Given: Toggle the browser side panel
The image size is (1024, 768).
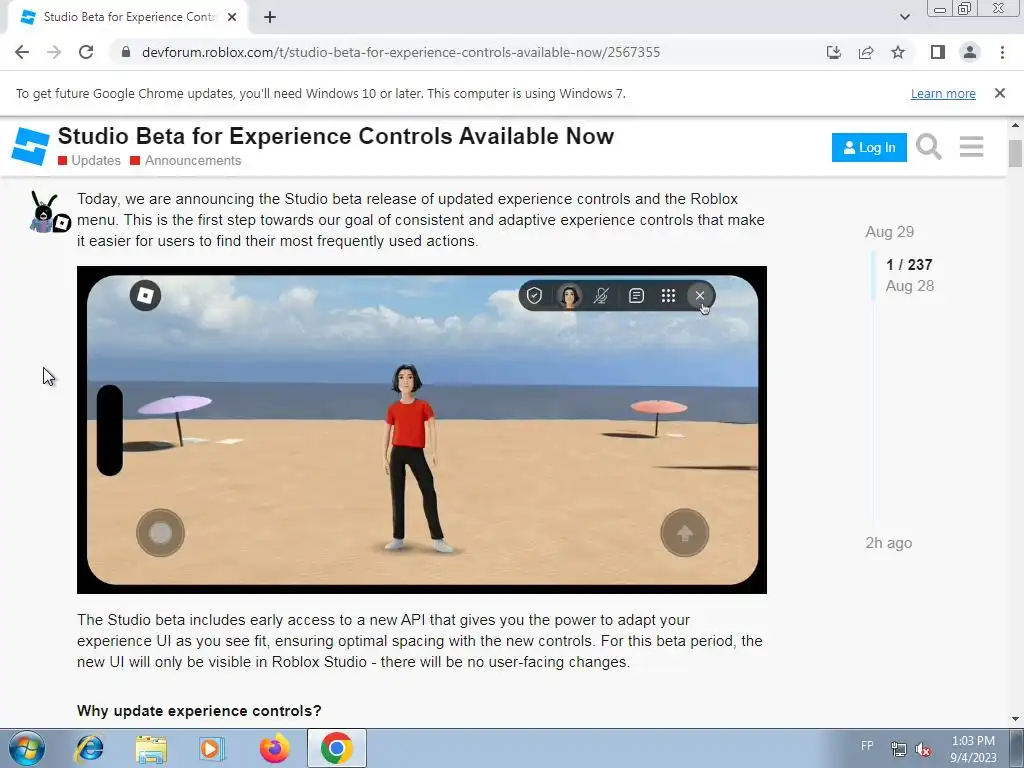Looking at the screenshot, I should (x=938, y=52).
